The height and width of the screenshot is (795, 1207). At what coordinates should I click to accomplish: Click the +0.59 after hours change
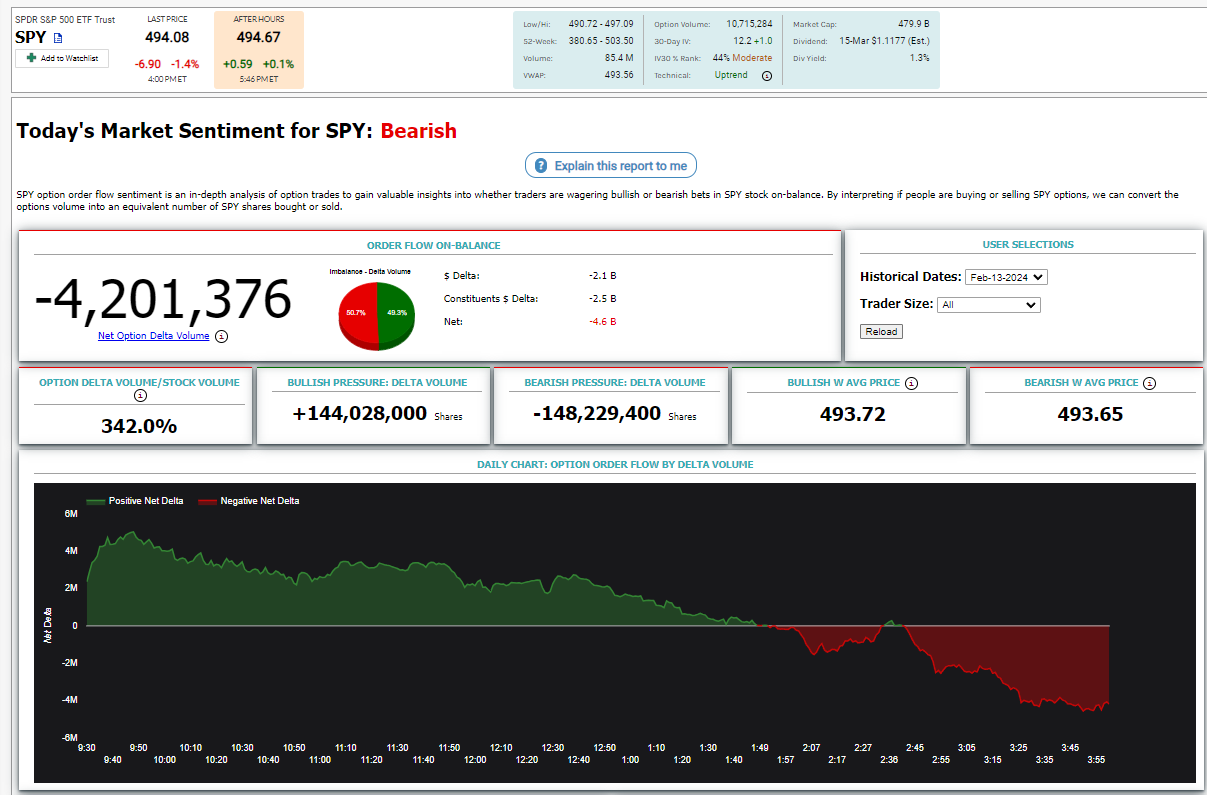tap(238, 64)
